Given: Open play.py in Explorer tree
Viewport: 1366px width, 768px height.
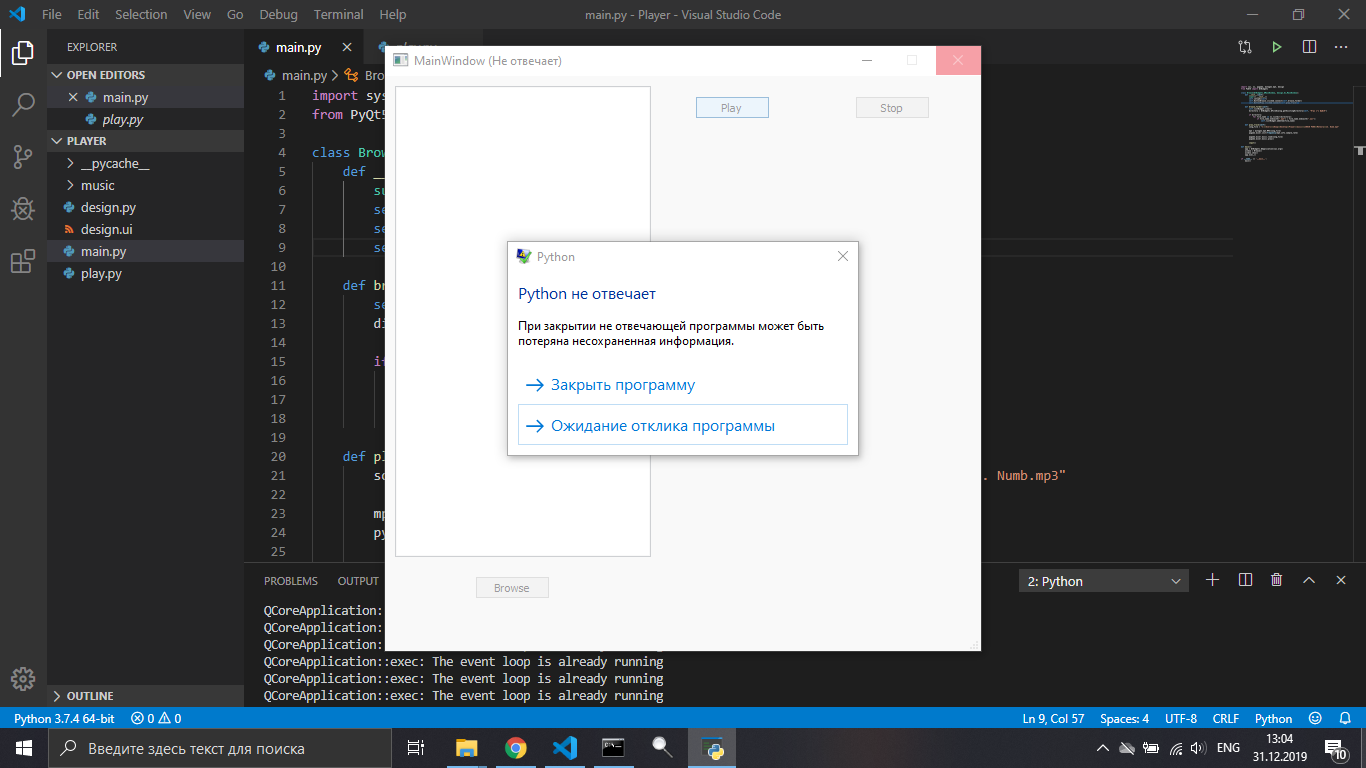Looking at the screenshot, I should tap(146, 273).
